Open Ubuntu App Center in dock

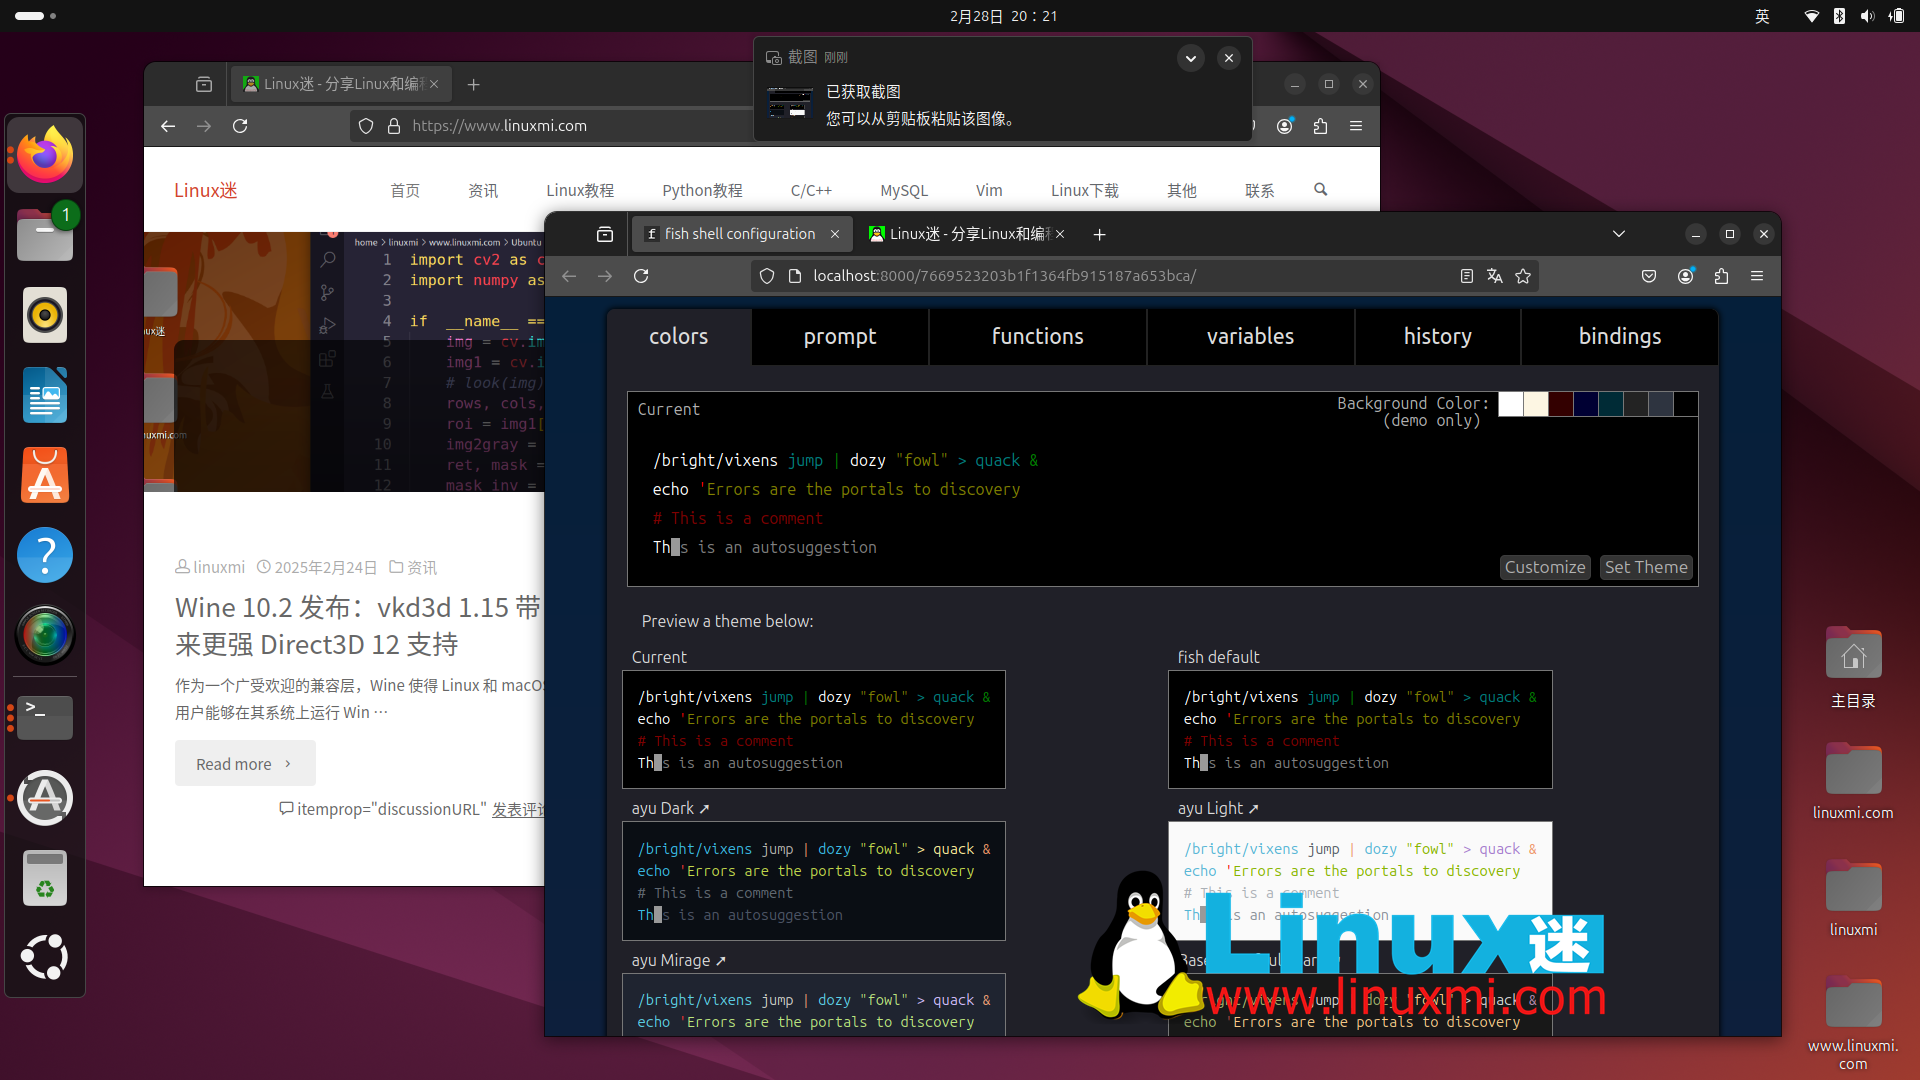[x=45, y=475]
